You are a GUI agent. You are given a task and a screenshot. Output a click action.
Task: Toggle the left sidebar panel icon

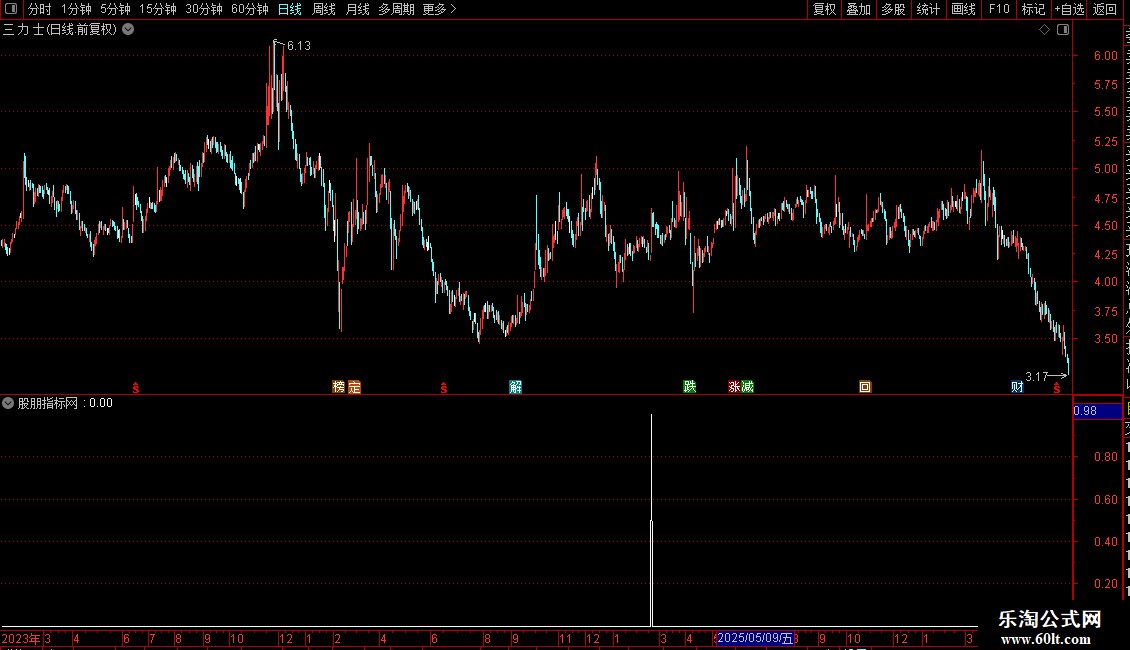tap(11, 9)
